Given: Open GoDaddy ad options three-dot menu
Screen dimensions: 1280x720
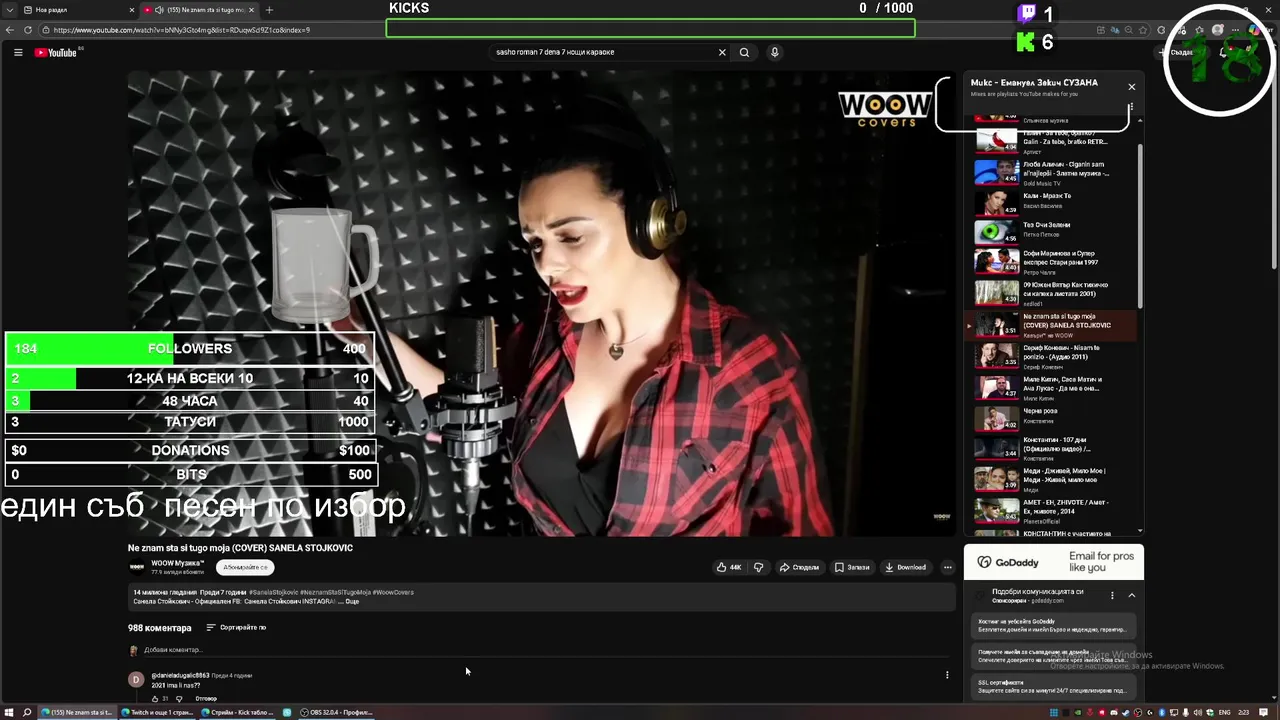Looking at the screenshot, I should (1112, 595).
